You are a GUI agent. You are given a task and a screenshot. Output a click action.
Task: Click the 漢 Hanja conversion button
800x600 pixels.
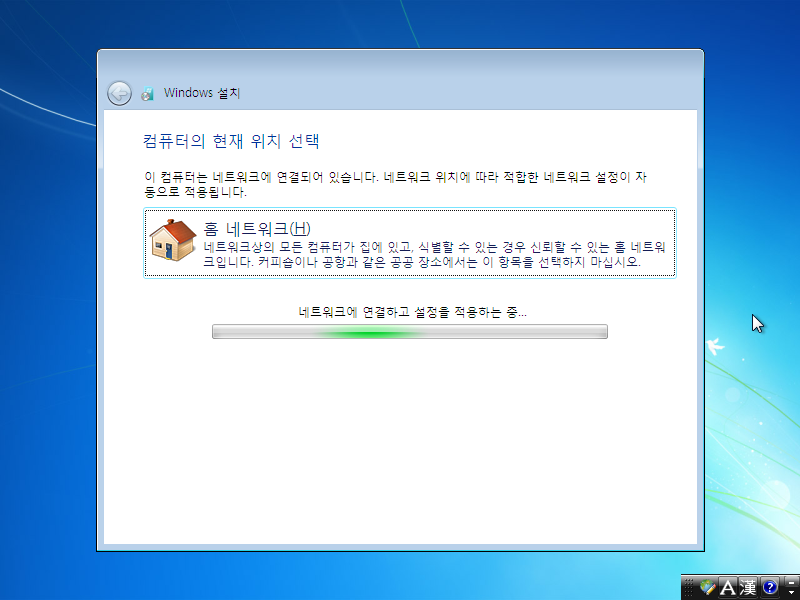748,587
